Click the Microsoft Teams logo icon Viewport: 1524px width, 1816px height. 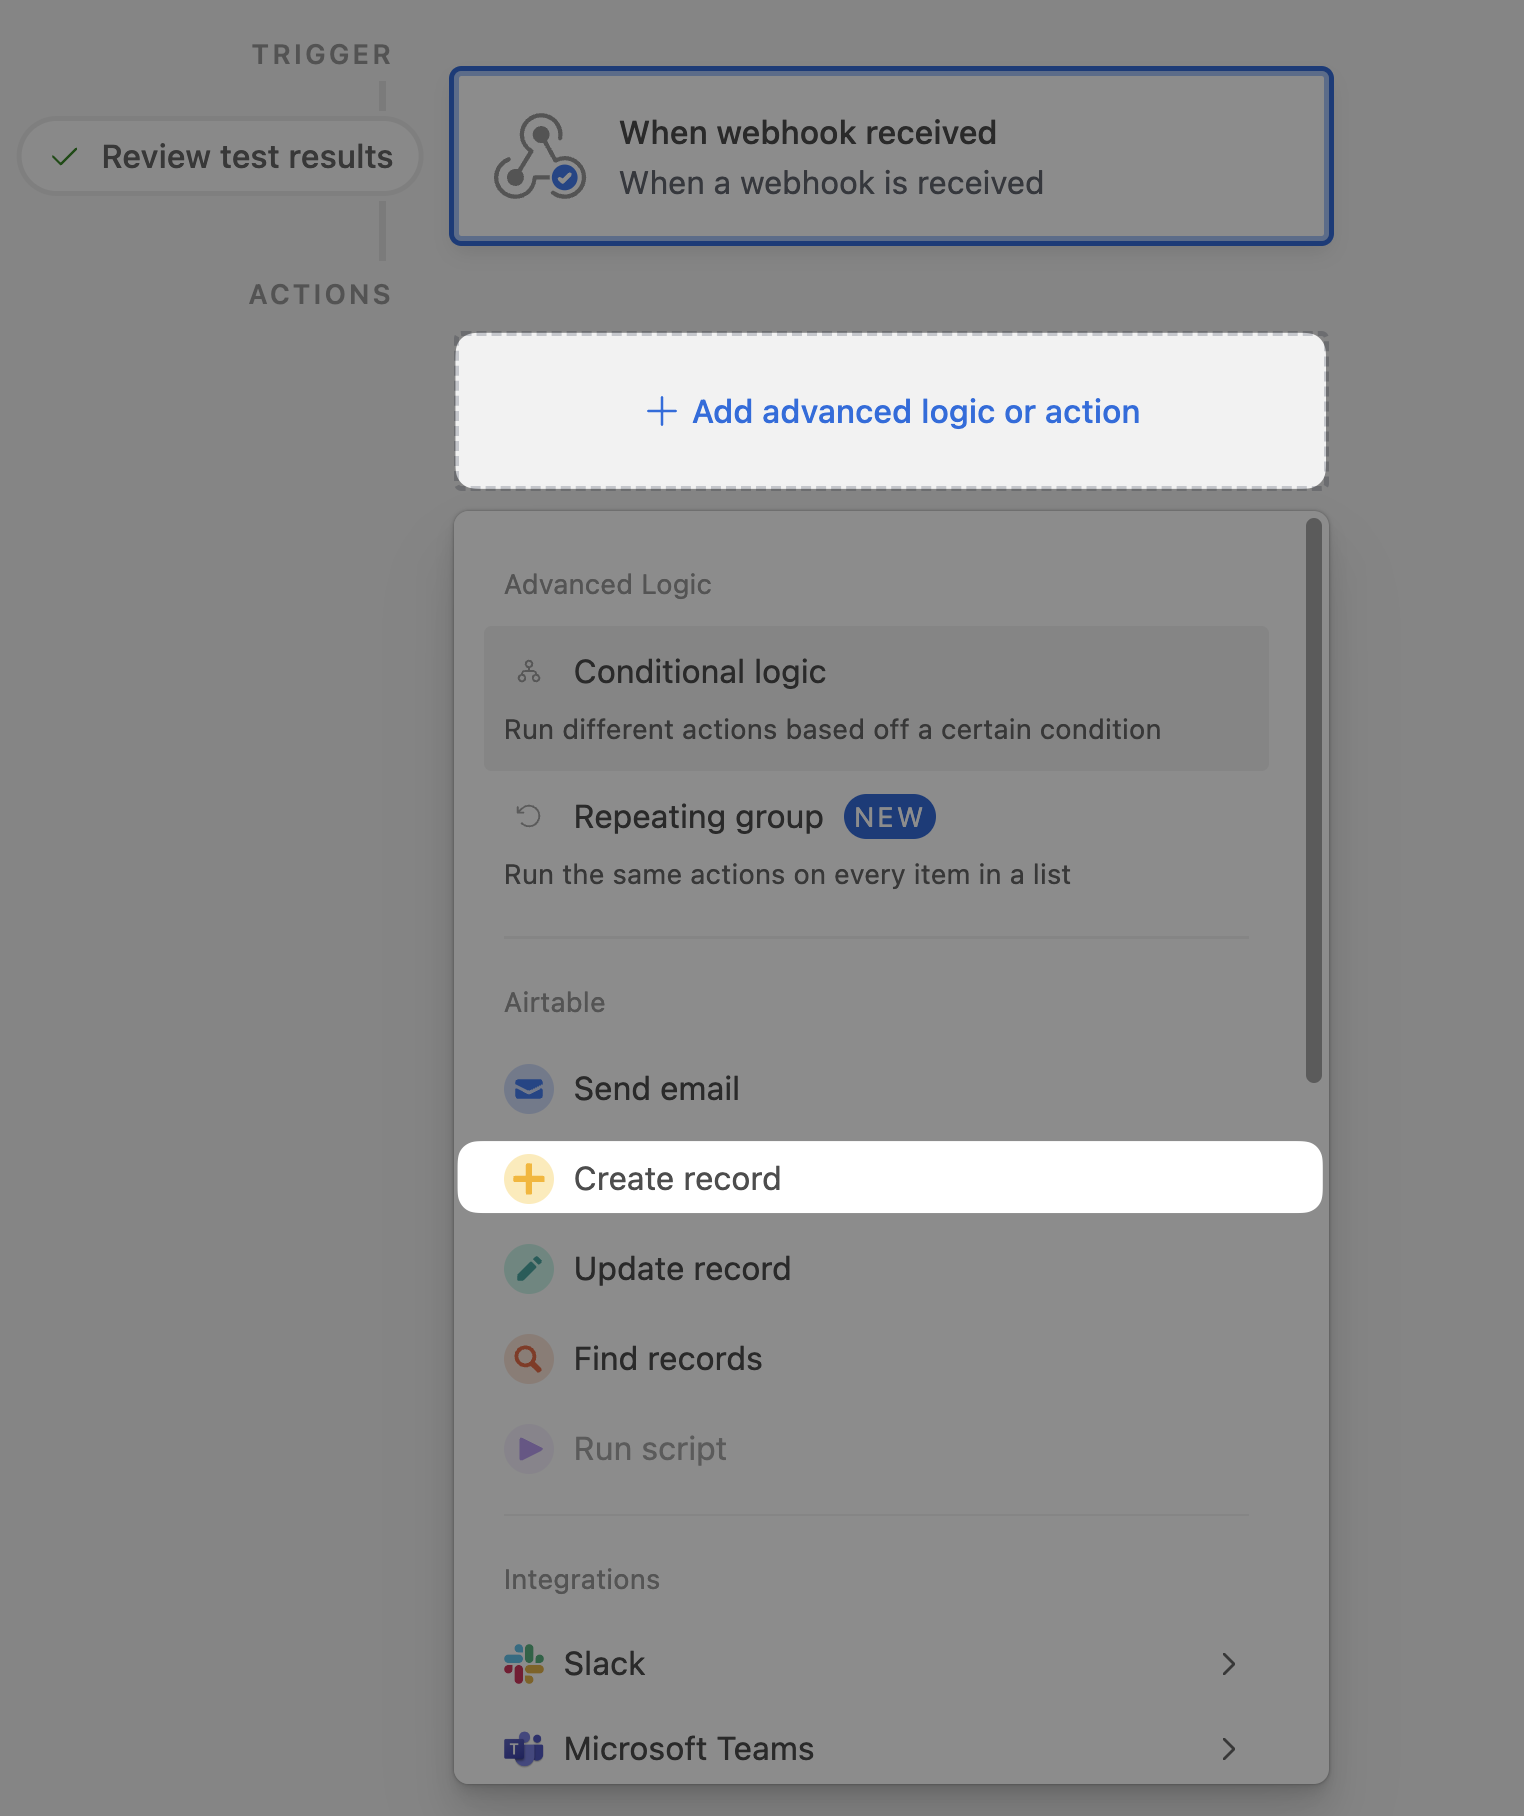point(524,1749)
